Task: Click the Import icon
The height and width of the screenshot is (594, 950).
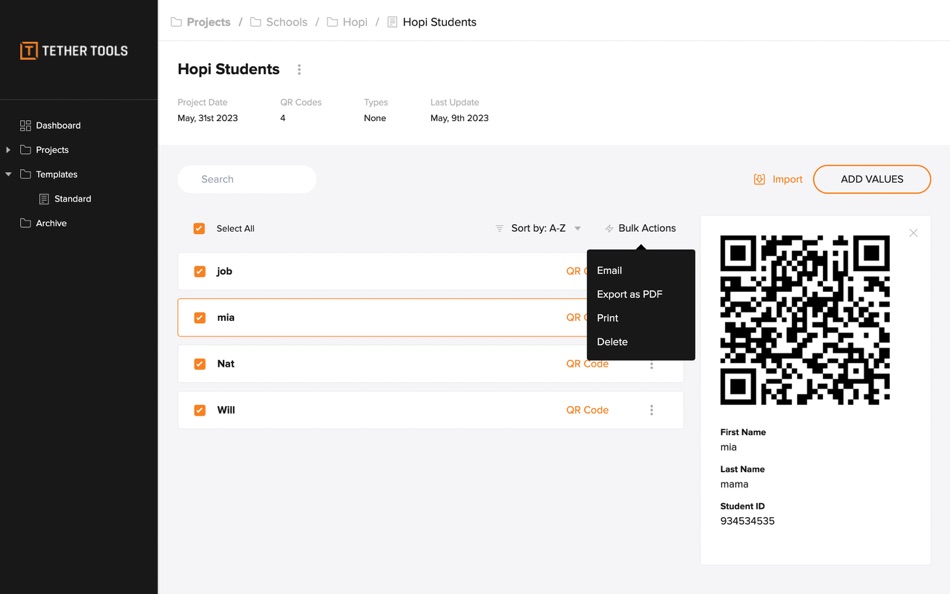Action: (x=759, y=179)
